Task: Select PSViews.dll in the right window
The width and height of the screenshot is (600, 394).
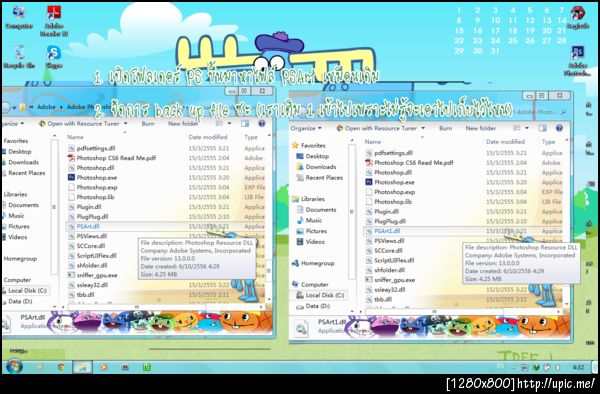Action: pyautogui.click(x=389, y=241)
